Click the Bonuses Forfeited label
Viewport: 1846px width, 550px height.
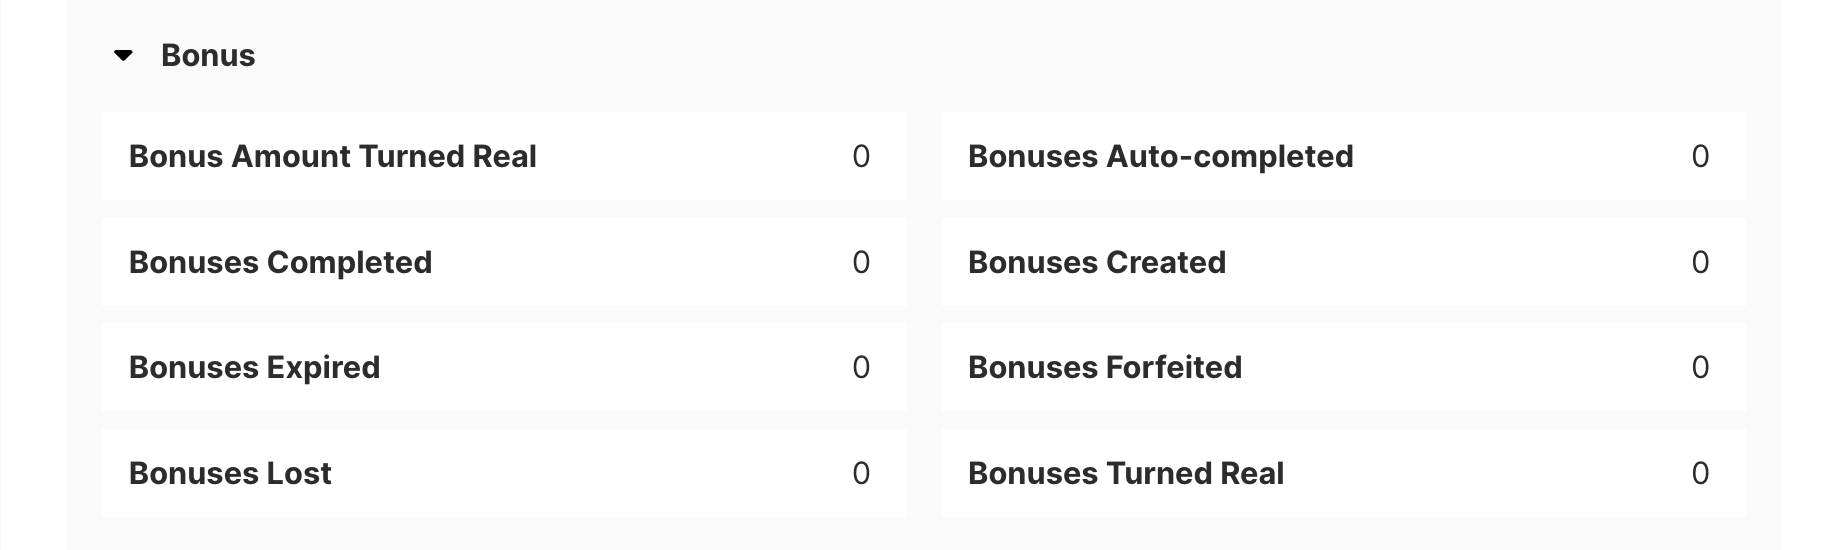click(x=1104, y=368)
